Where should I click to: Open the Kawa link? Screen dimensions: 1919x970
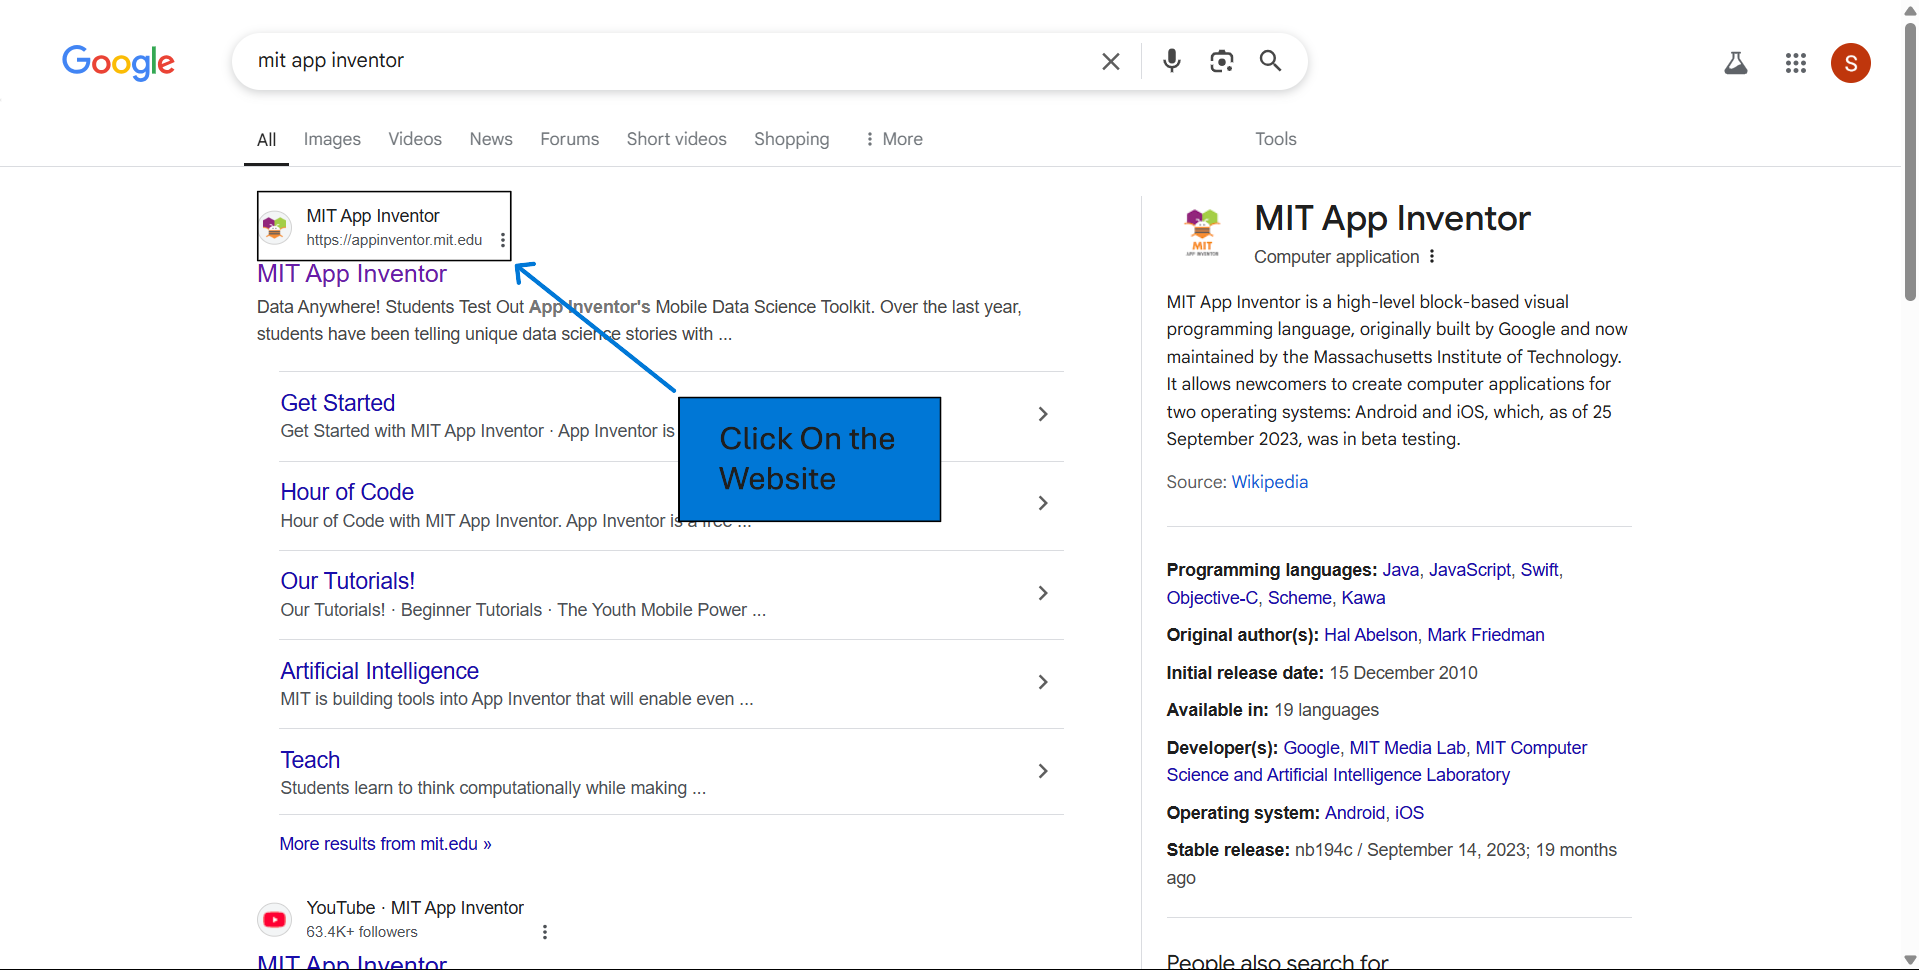coord(1363,598)
